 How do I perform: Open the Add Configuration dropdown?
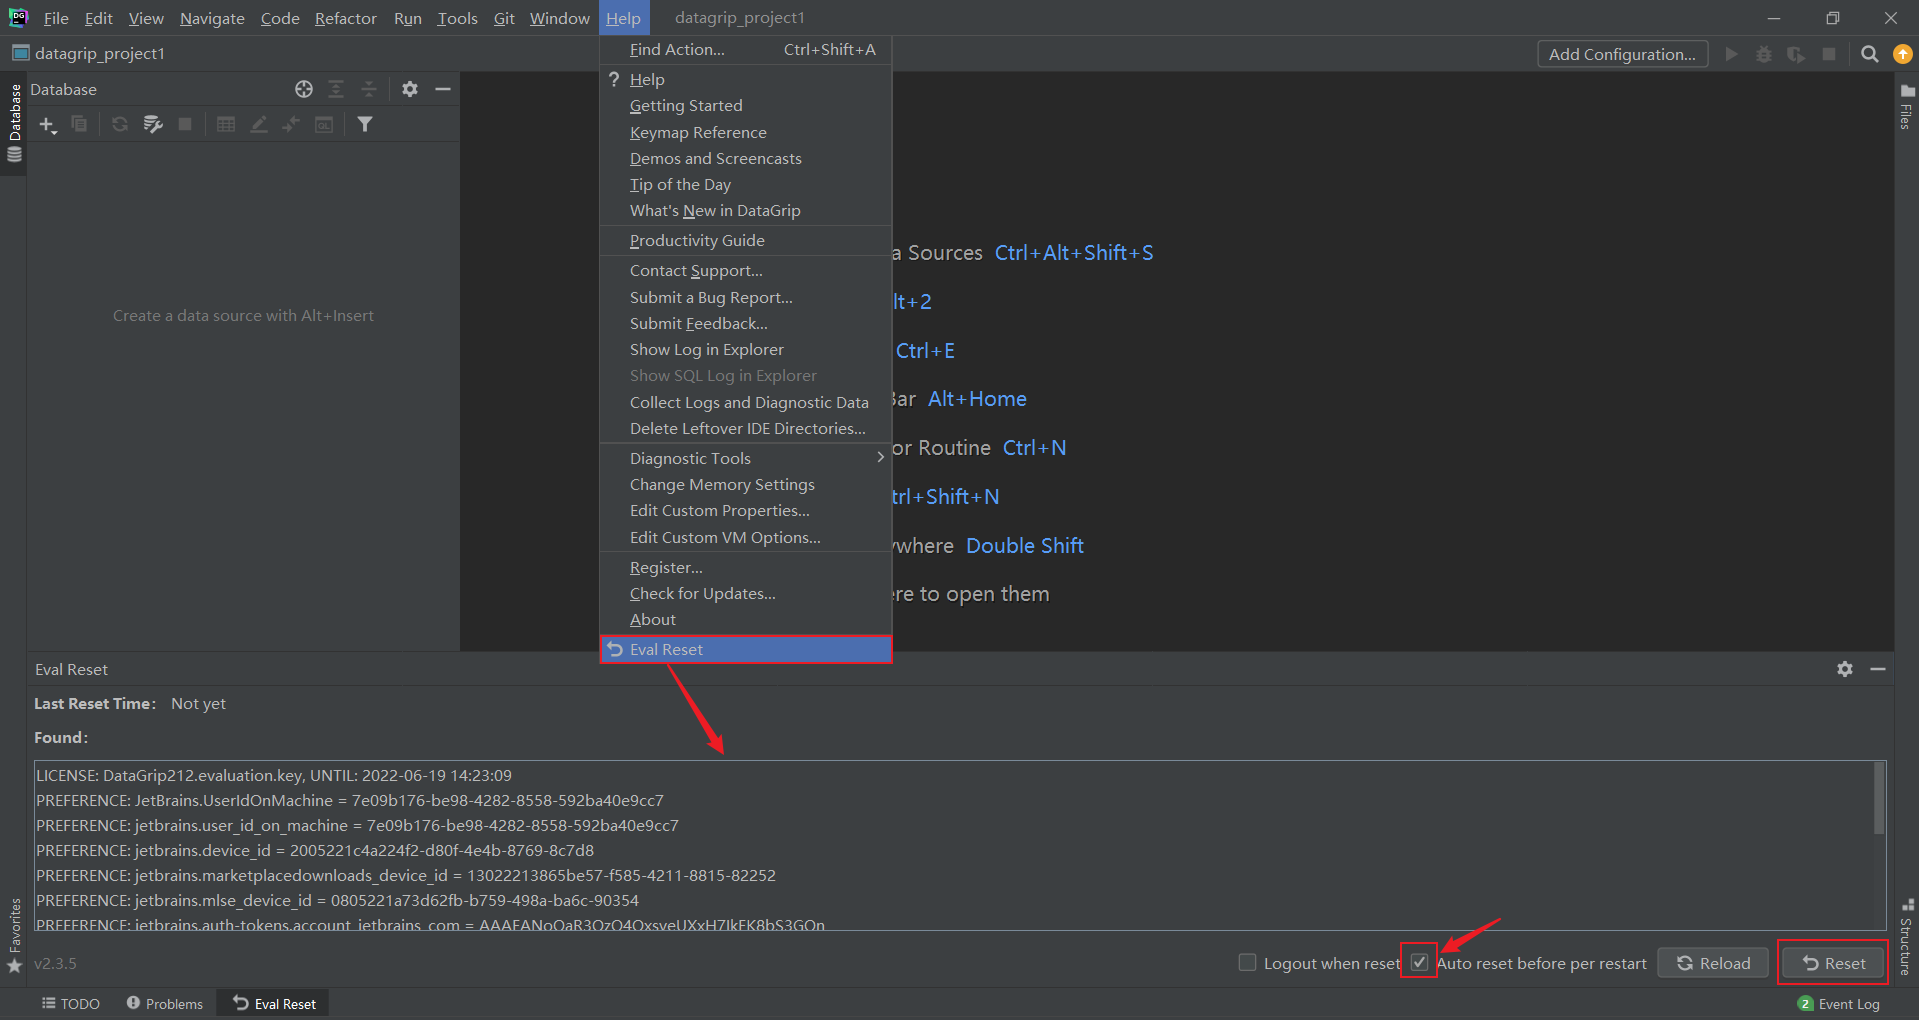click(x=1622, y=54)
